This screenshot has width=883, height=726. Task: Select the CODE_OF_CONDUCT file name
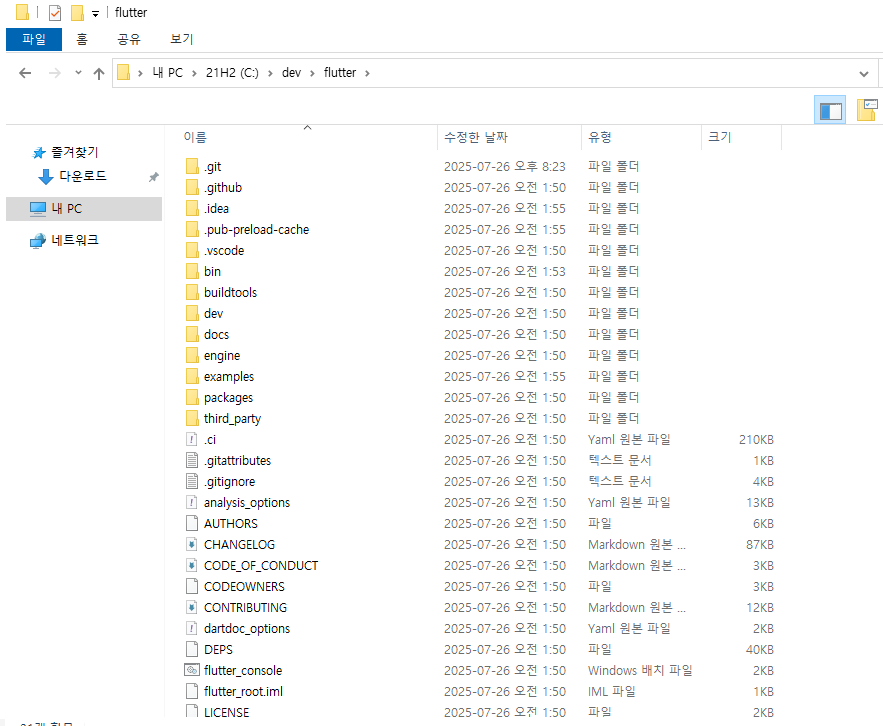tap(261, 565)
